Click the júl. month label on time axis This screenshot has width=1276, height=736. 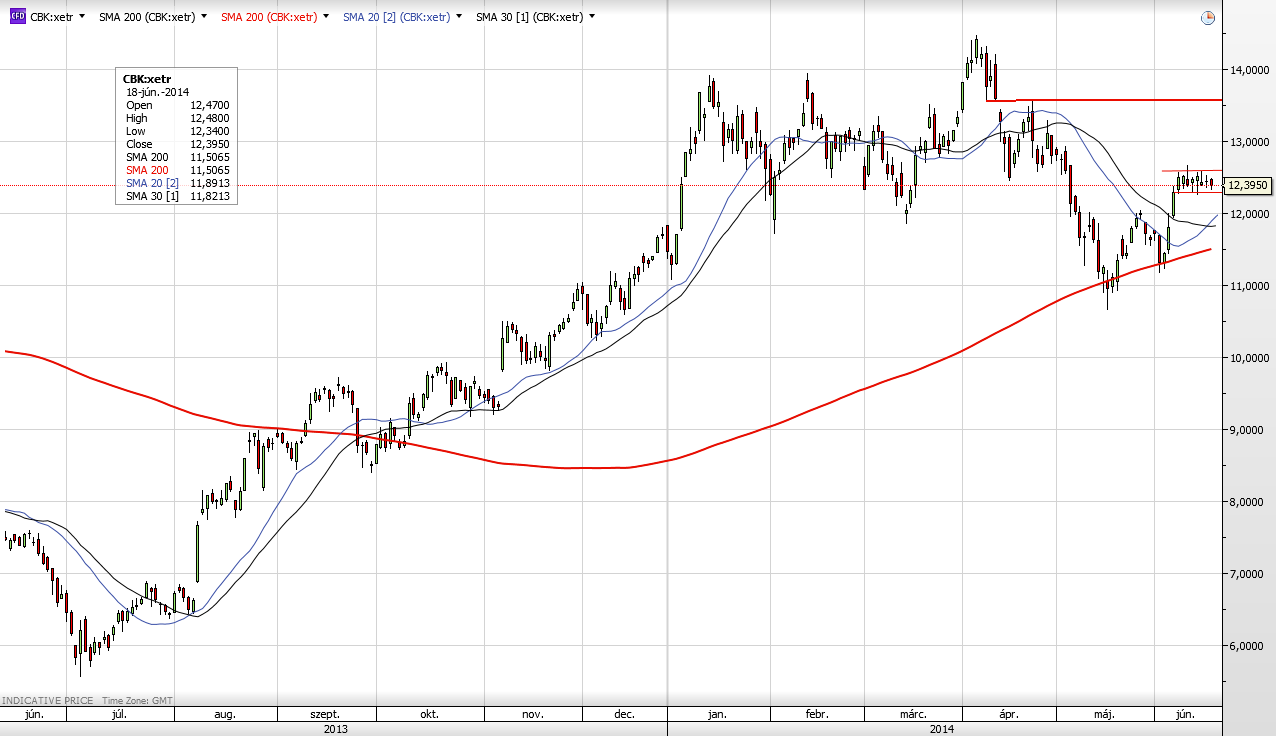(x=118, y=715)
